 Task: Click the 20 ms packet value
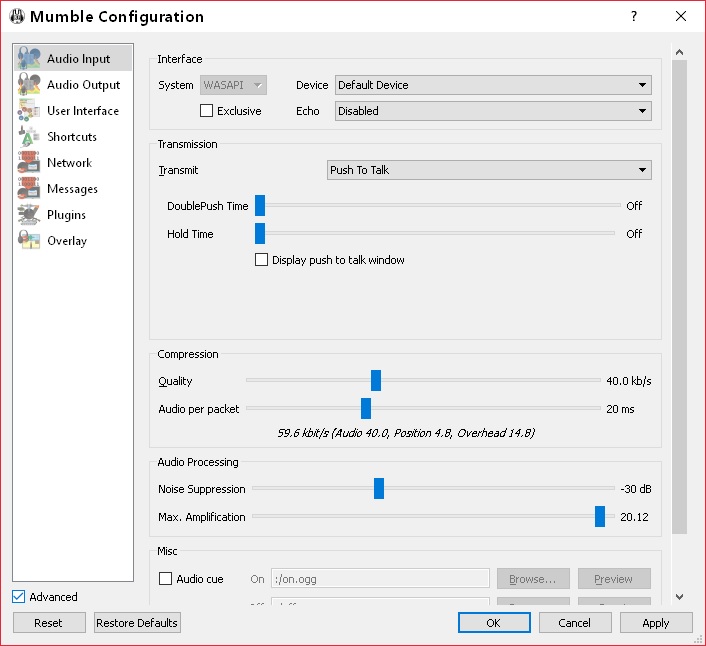[620, 409]
